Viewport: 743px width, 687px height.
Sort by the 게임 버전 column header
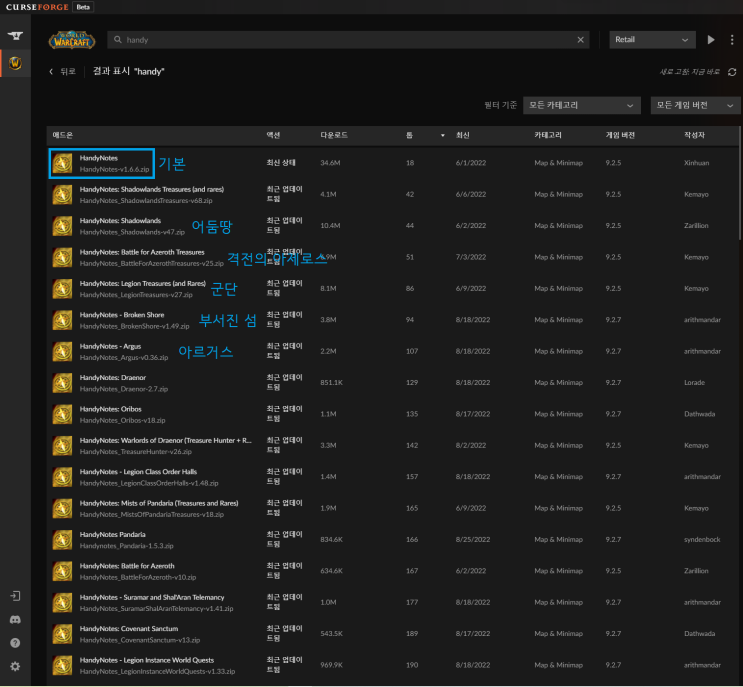620,136
